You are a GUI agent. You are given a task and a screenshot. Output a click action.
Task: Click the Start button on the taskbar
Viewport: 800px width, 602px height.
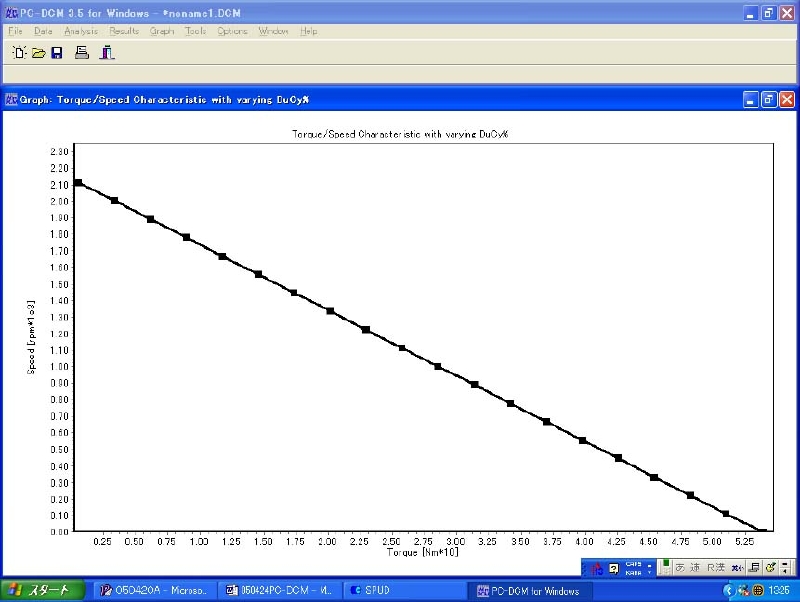coord(43,590)
